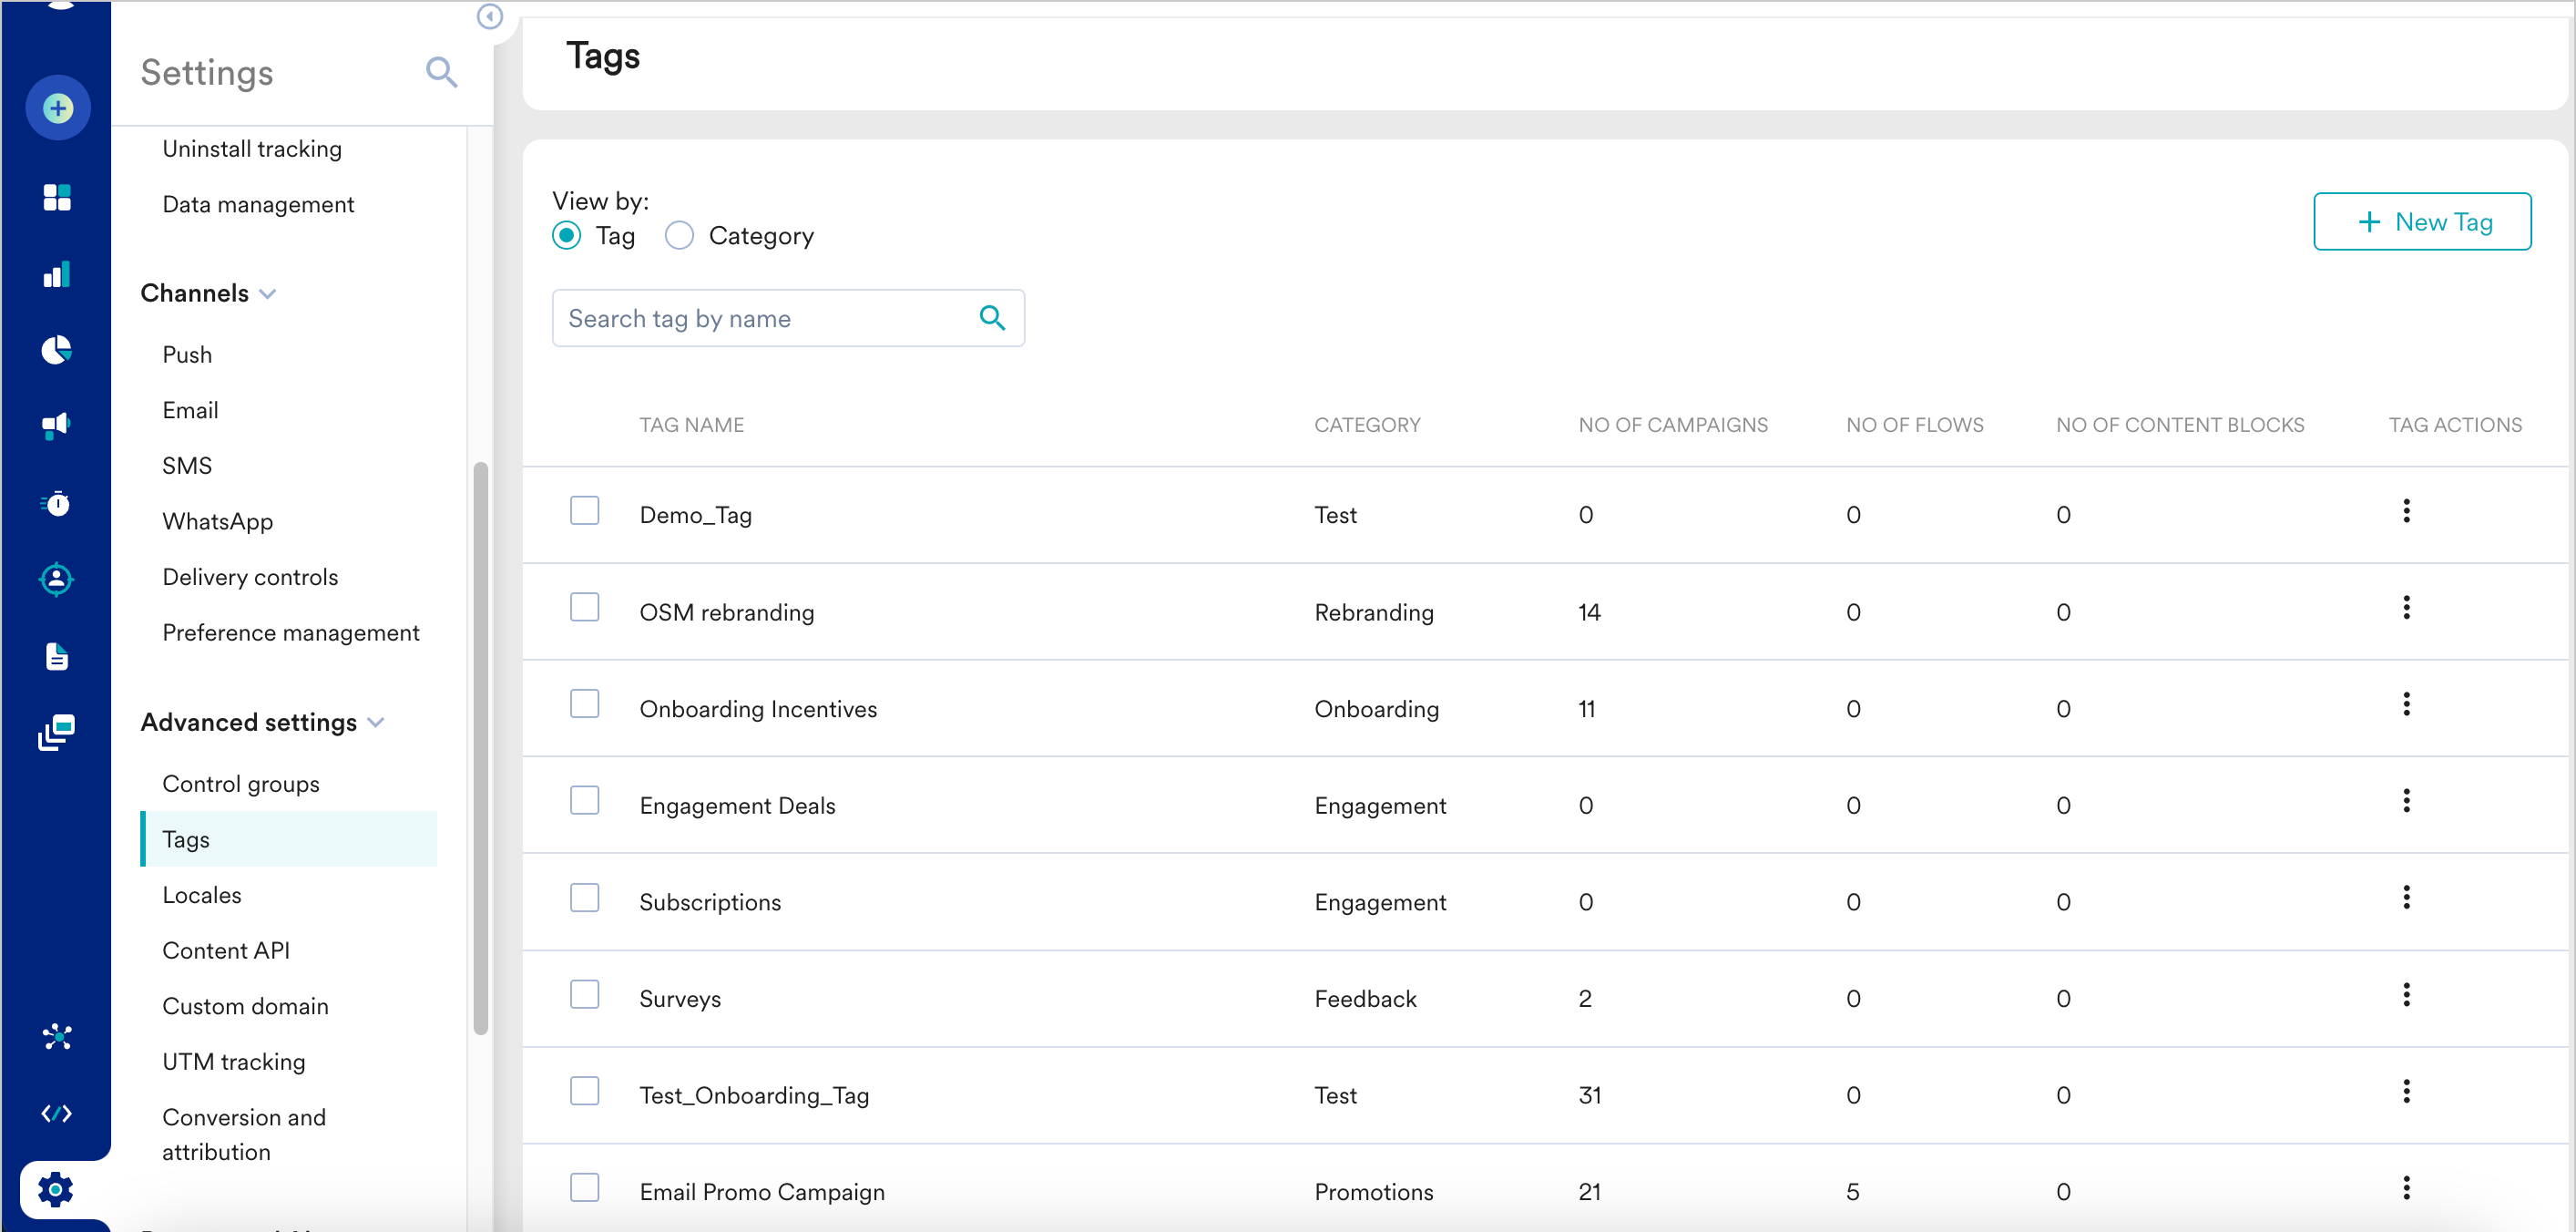The height and width of the screenshot is (1232, 2576).
Task: Open Delivery controls link
Action: point(250,577)
